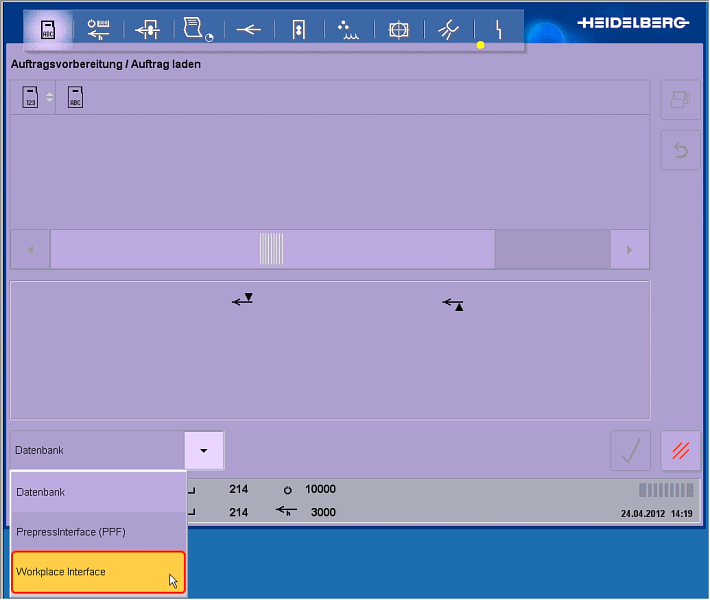This screenshot has width=710, height=600.
Task: Click the right arrow of horizontal scrollbar
Action: tap(629, 249)
